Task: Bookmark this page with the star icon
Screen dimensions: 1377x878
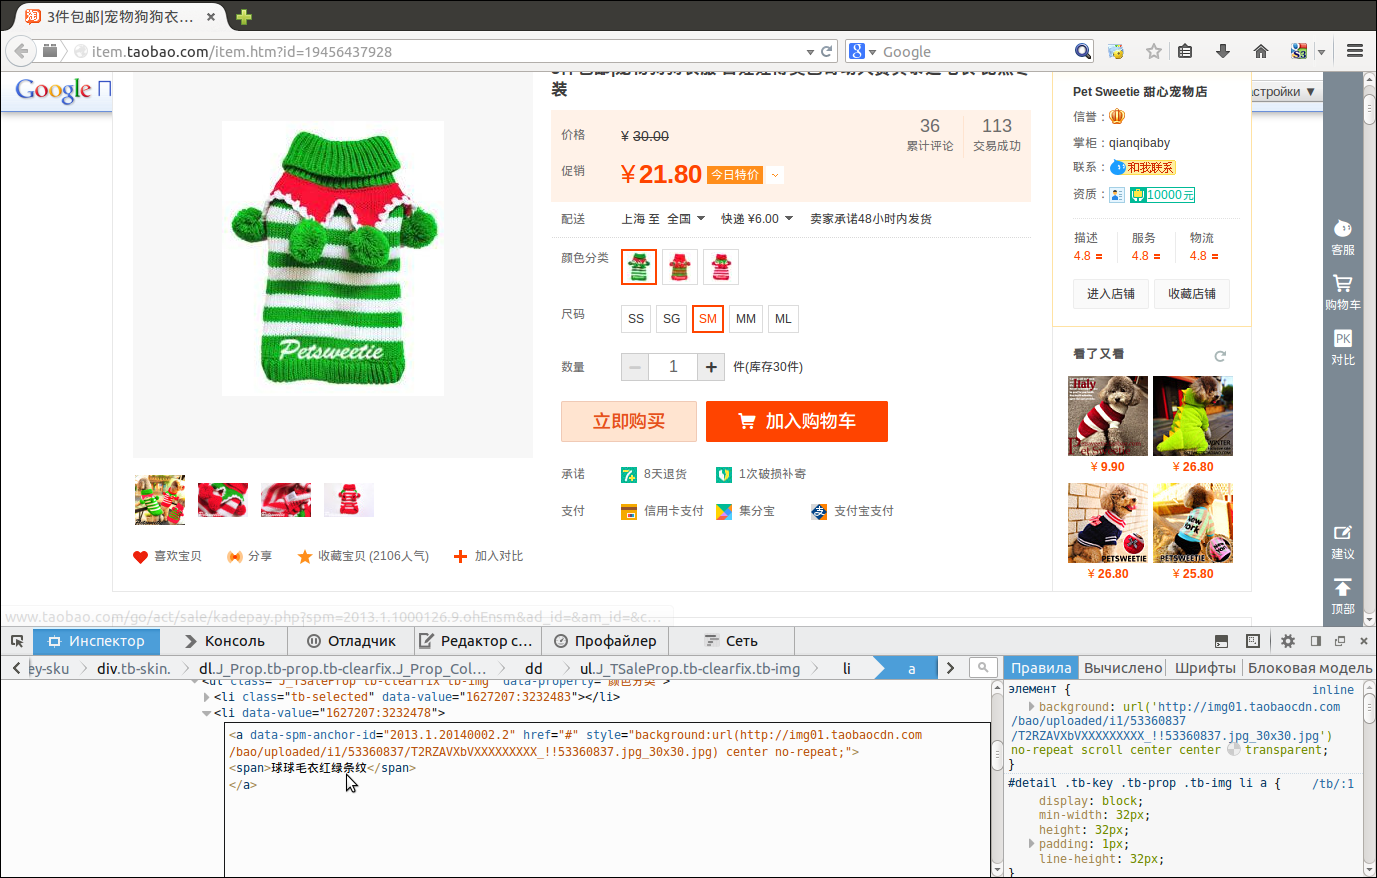Action: [1154, 51]
